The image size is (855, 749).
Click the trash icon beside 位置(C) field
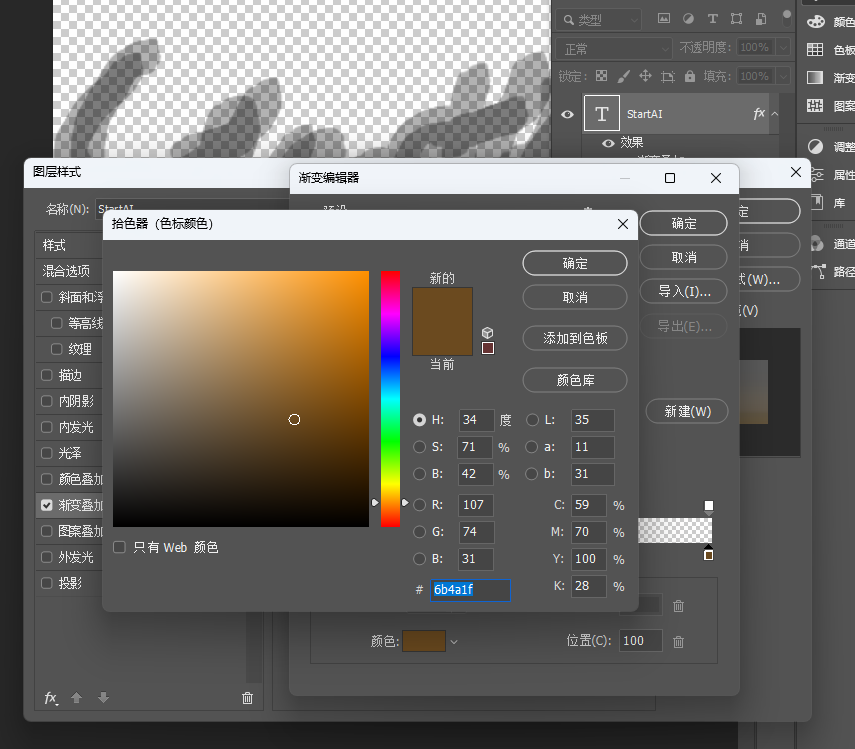point(678,642)
